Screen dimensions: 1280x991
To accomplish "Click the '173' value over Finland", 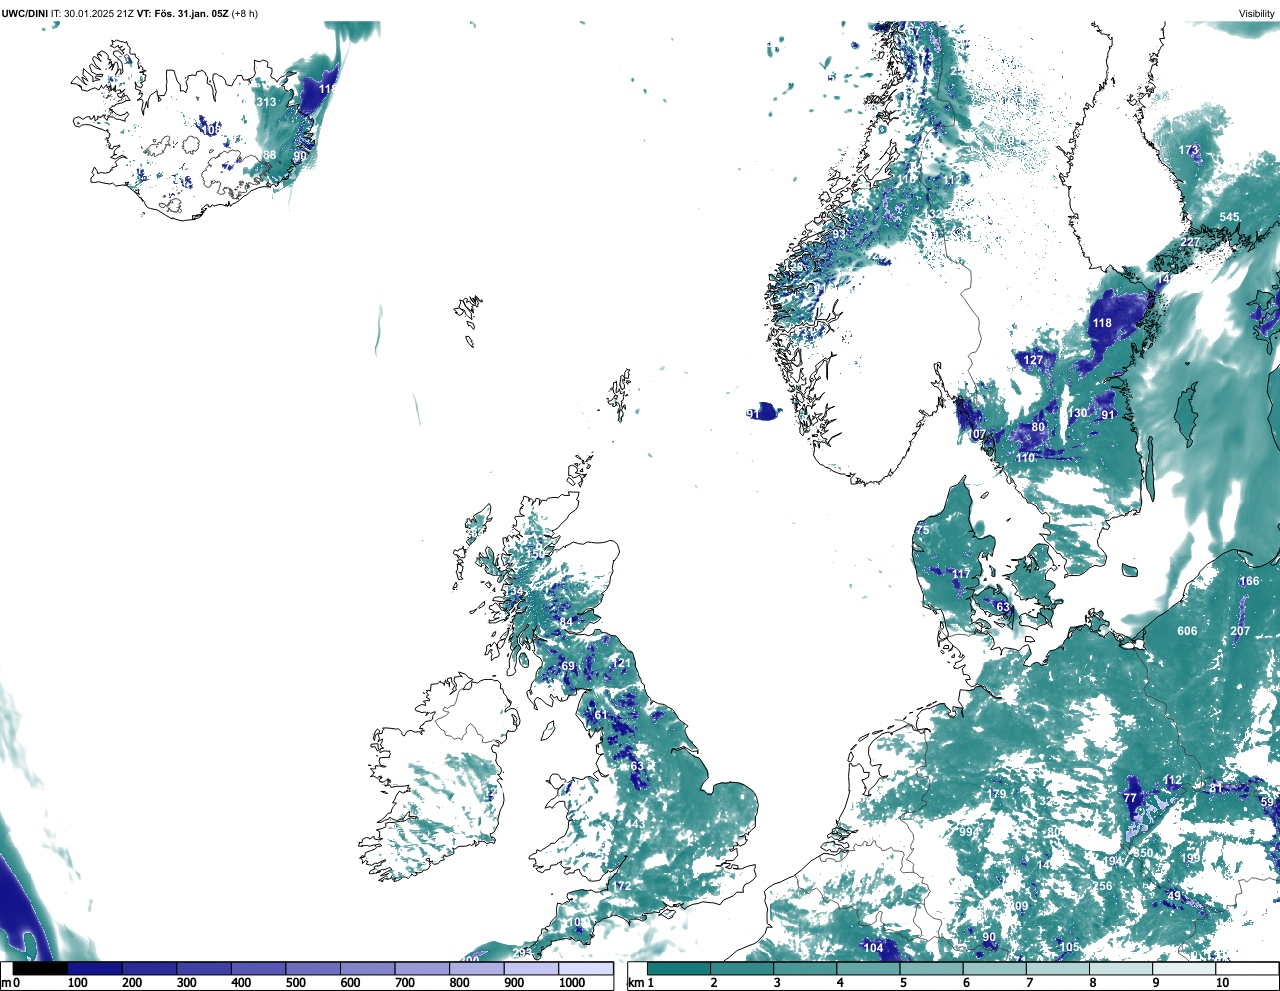I will click(1188, 151).
